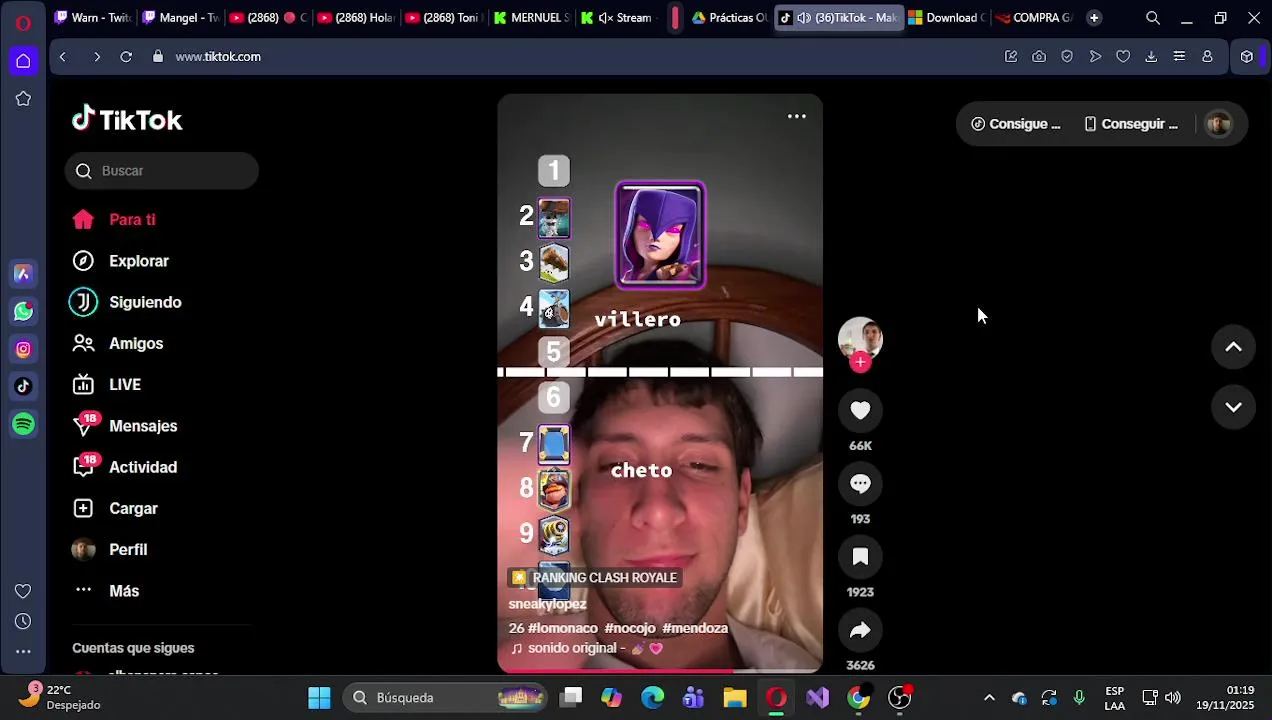The image size is (1272, 720).
Task: Switch to the Prácticas Drive tab
Action: pos(730,17)
